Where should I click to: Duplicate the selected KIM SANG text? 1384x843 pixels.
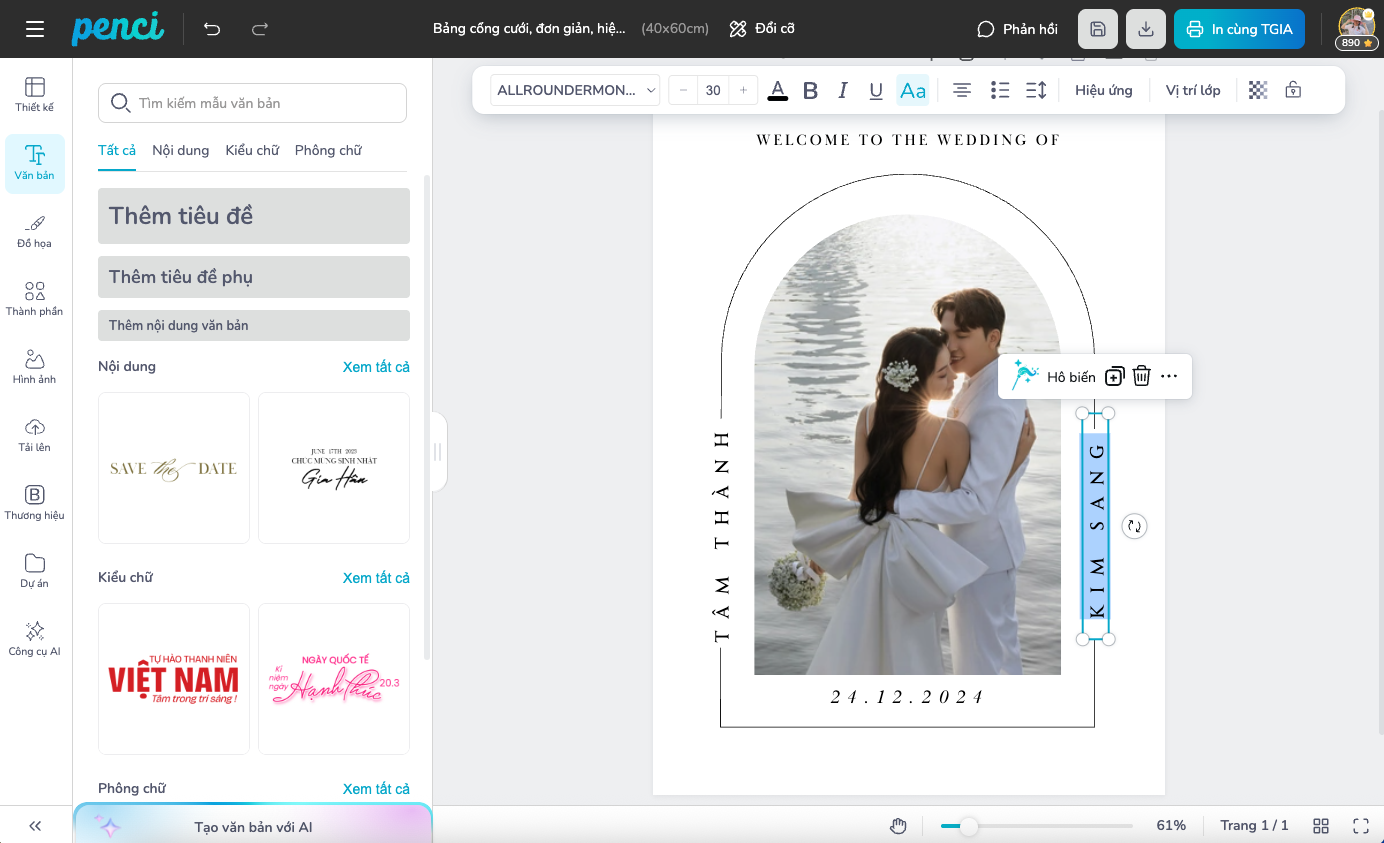1114,376
